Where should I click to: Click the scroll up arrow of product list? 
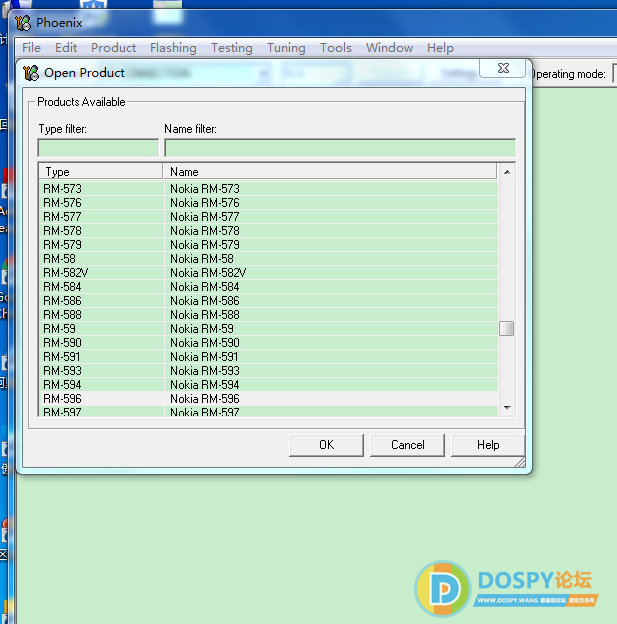pos(507,172)
